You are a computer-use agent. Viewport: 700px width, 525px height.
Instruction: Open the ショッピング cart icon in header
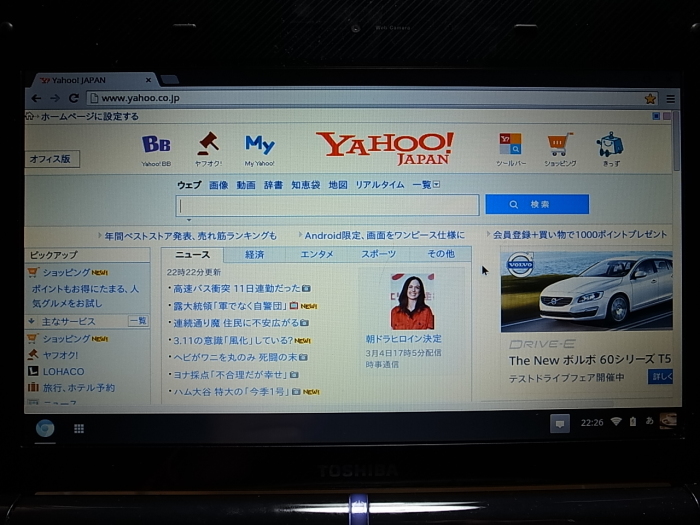(x=560, y=150)
